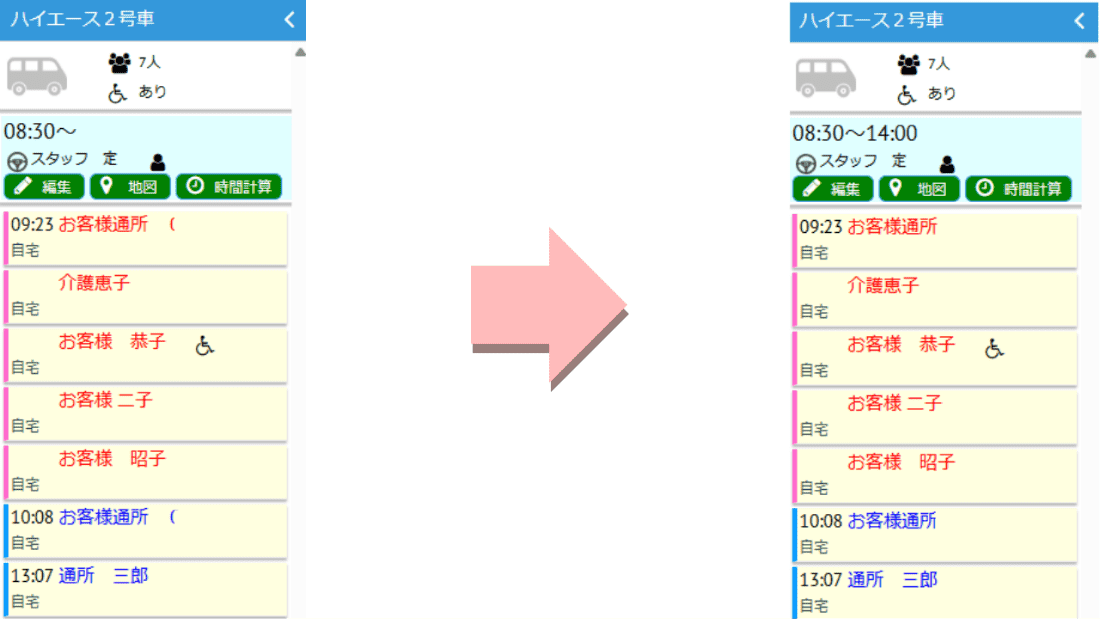Open 地図 map button in left panel

tap(130, 187)
